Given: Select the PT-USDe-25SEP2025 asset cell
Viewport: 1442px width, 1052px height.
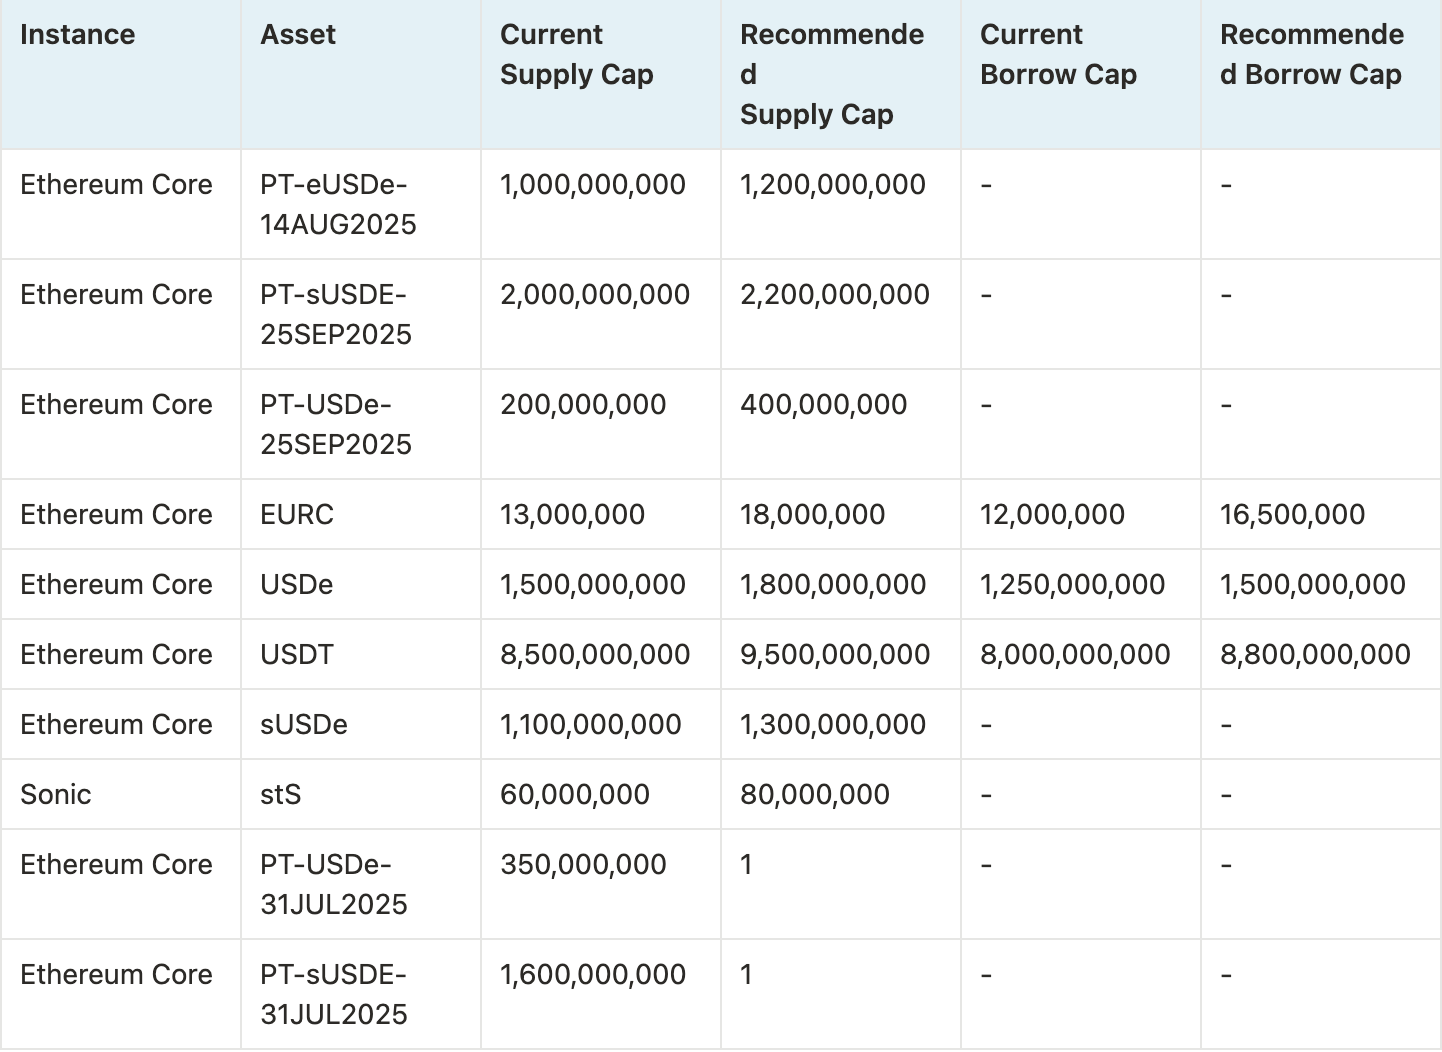Looking at the screenshot, I should (x=336, y=424).
